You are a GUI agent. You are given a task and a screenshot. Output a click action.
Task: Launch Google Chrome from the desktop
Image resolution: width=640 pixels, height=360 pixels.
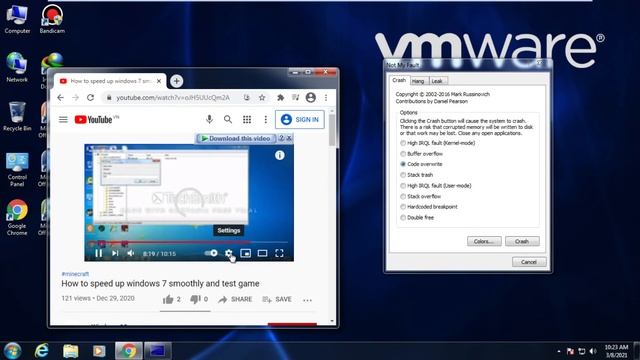[x=17, y=218]
